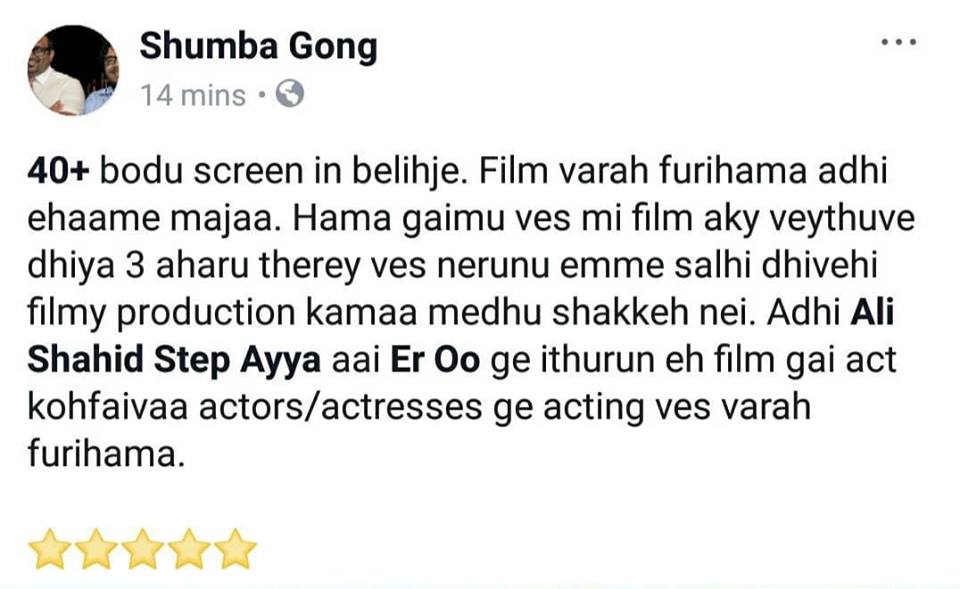Click the middle third star

tap(142, 549)
